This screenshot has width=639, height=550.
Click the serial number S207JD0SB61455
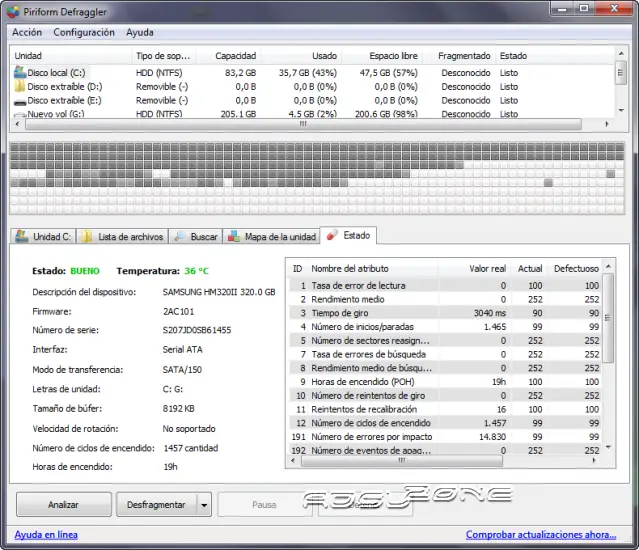pyautogui.click(x=197, y=330)
